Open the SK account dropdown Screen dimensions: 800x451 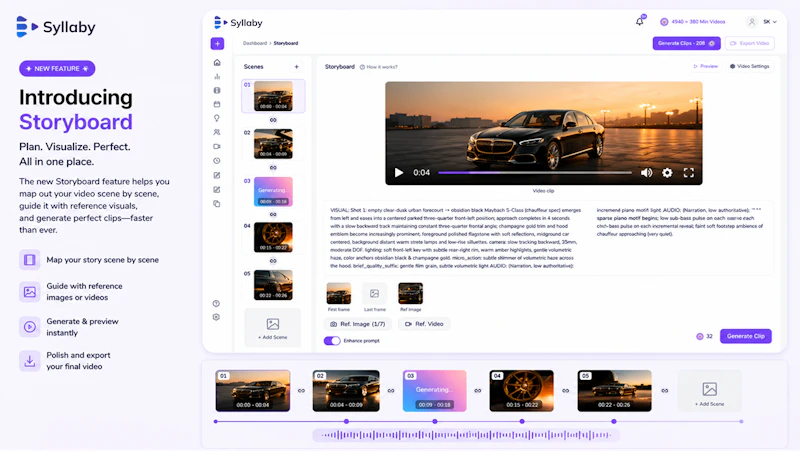(770, 22)
